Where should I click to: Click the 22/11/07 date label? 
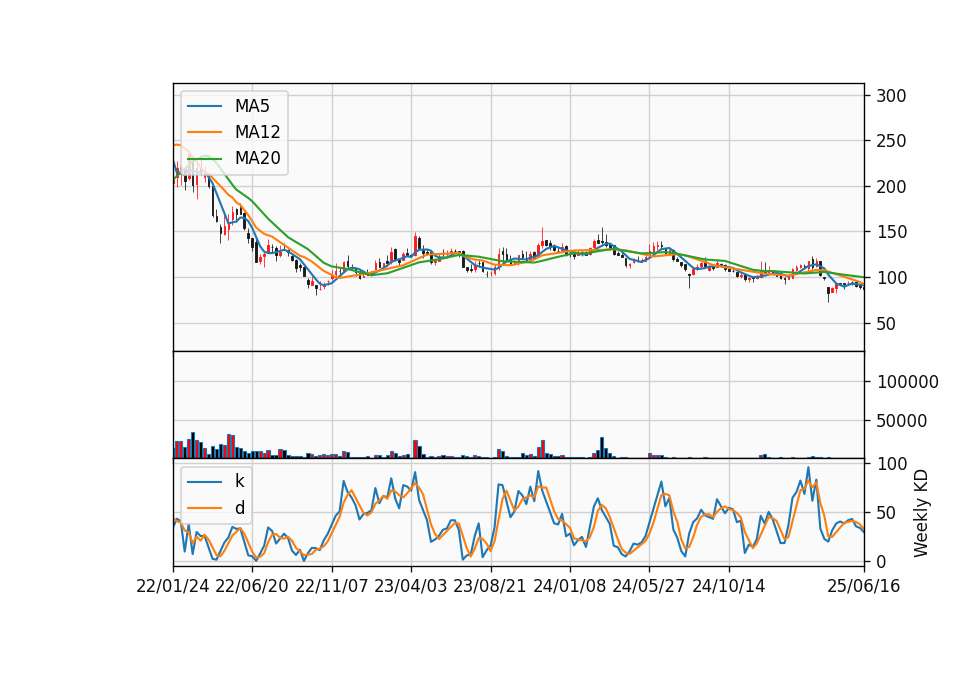pyautogui.click(x=332, y=586)
